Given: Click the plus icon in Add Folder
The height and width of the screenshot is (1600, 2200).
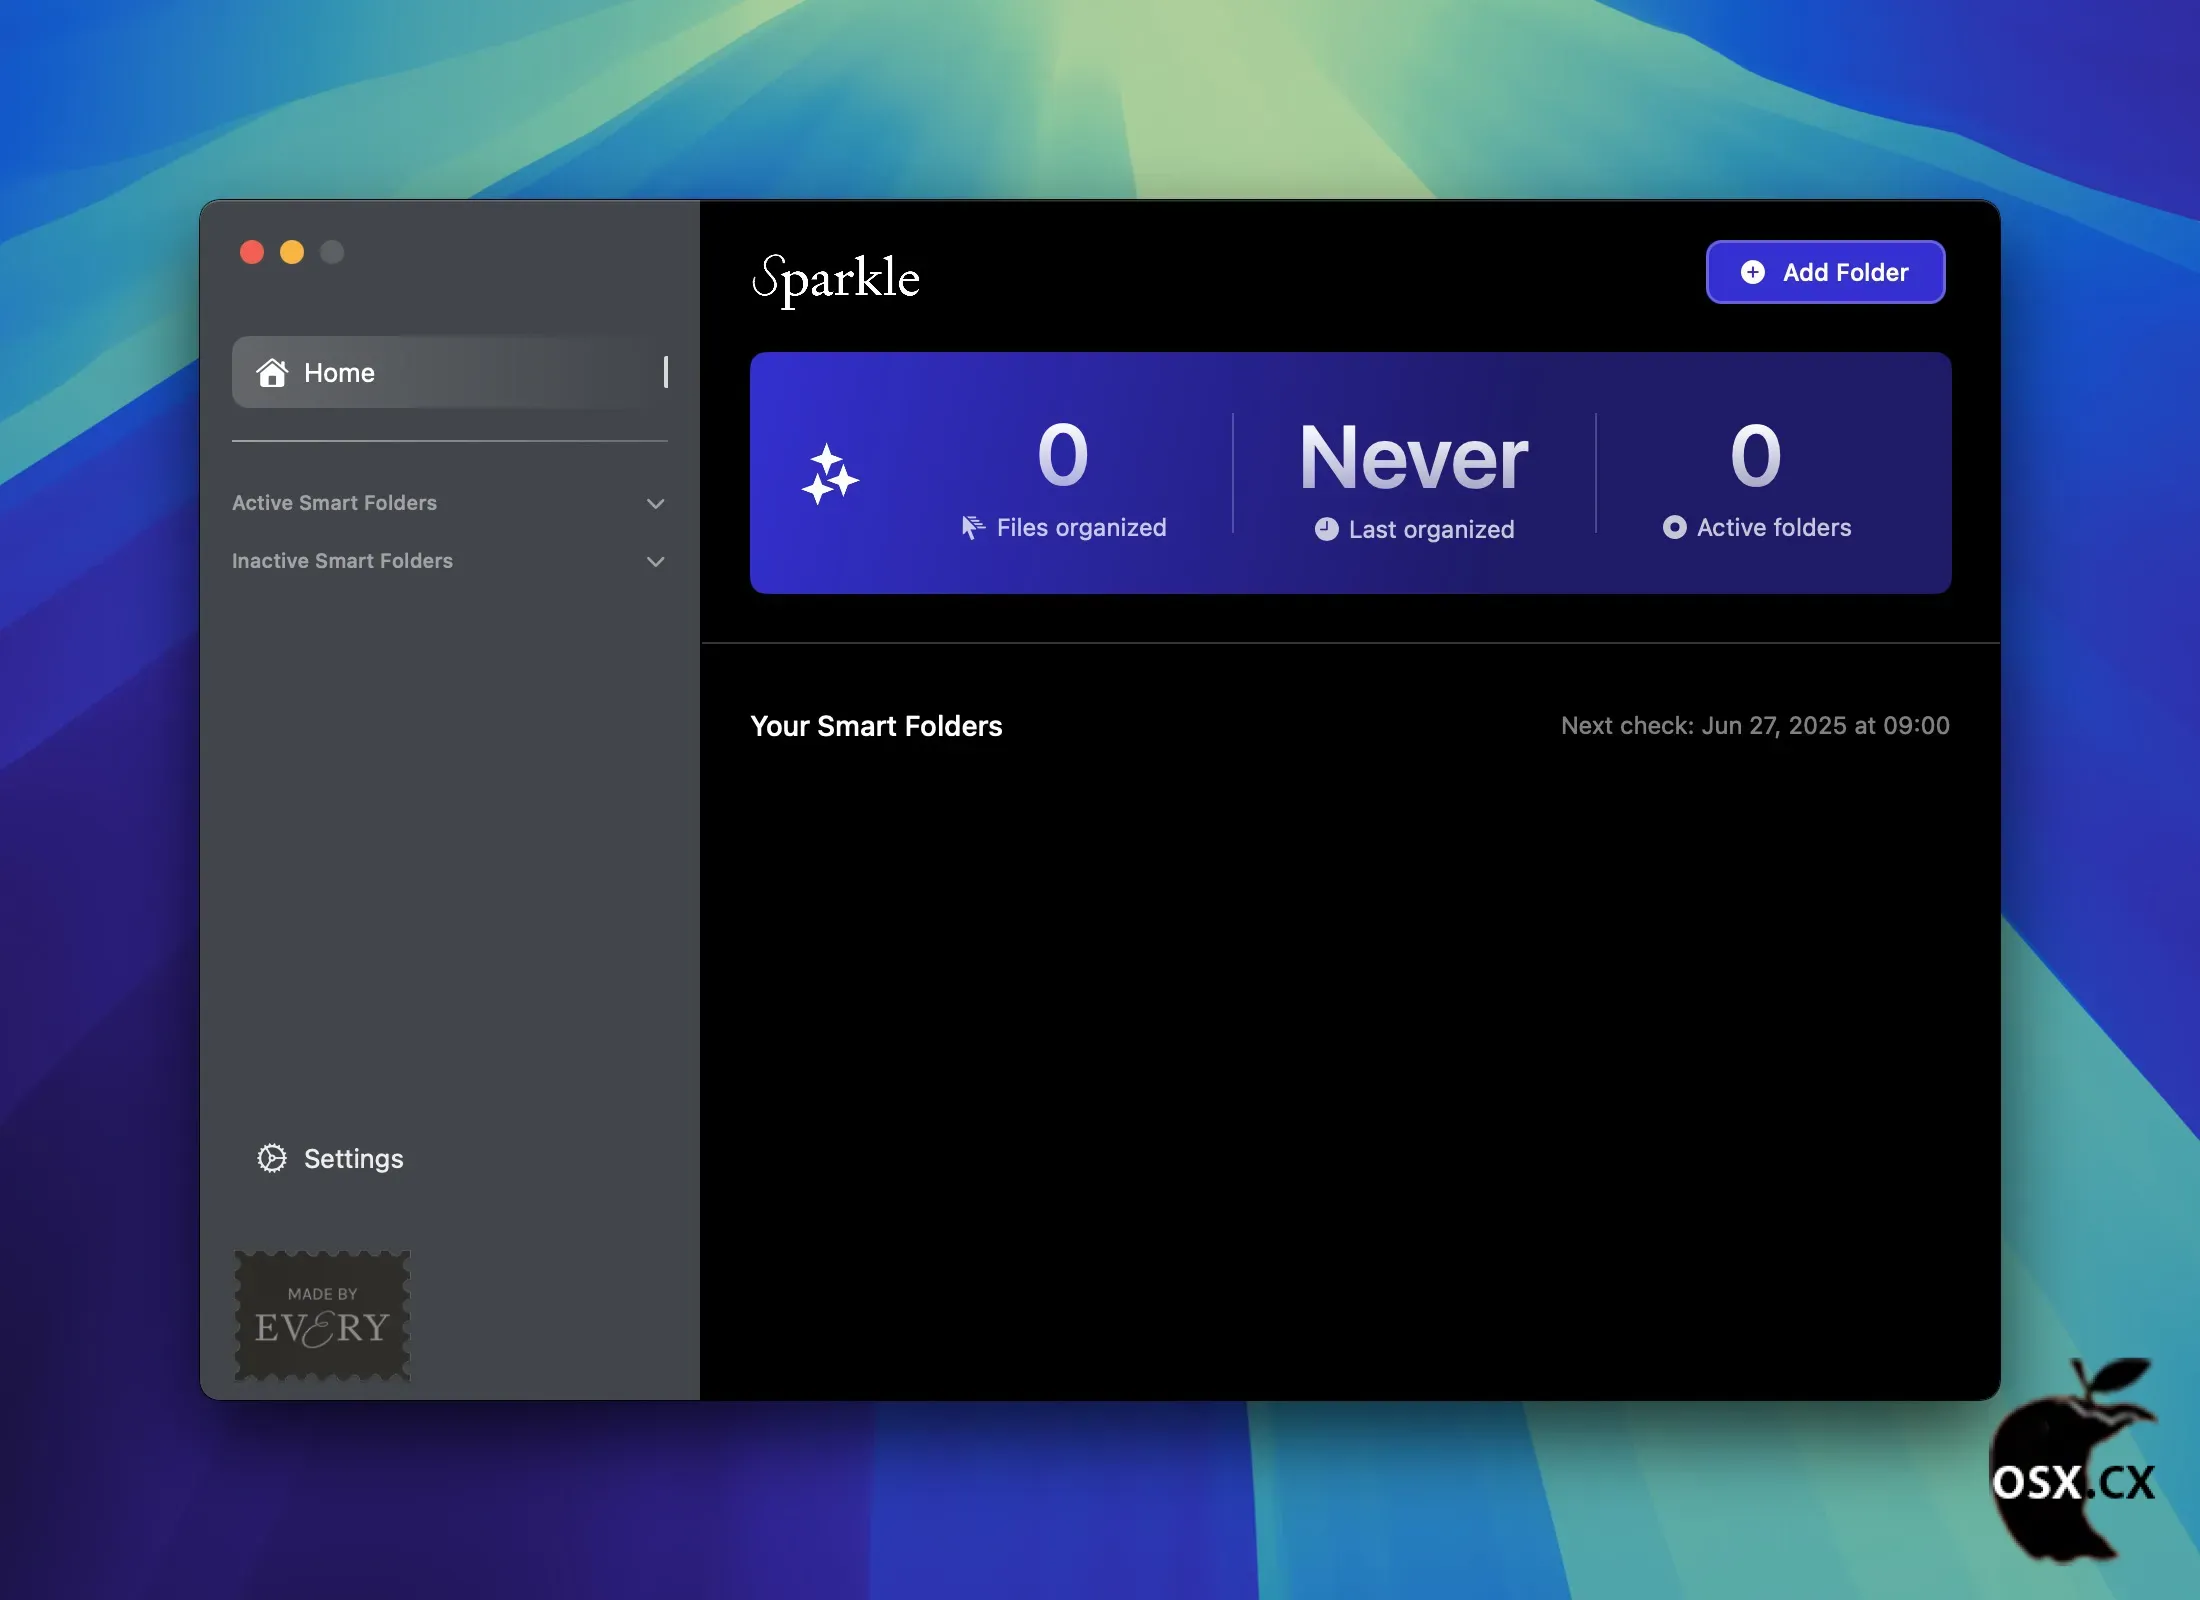Looking at the screenshot, I should click(x=1752, y=272).
